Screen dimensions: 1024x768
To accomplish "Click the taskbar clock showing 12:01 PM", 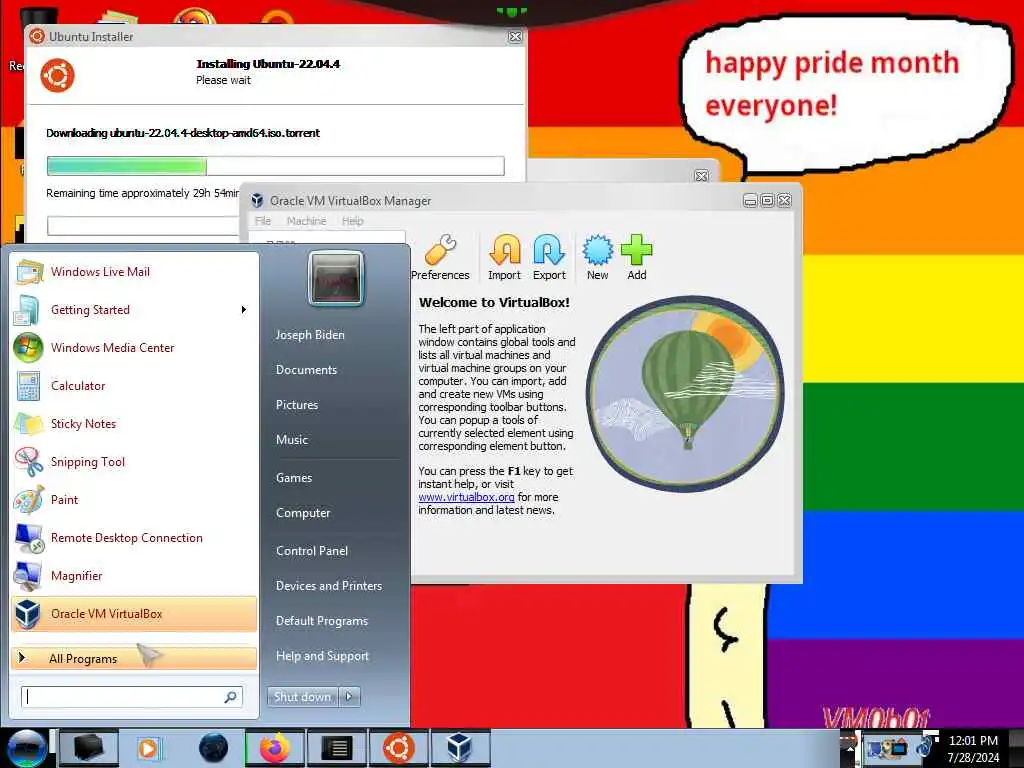I will click(974, 748).
